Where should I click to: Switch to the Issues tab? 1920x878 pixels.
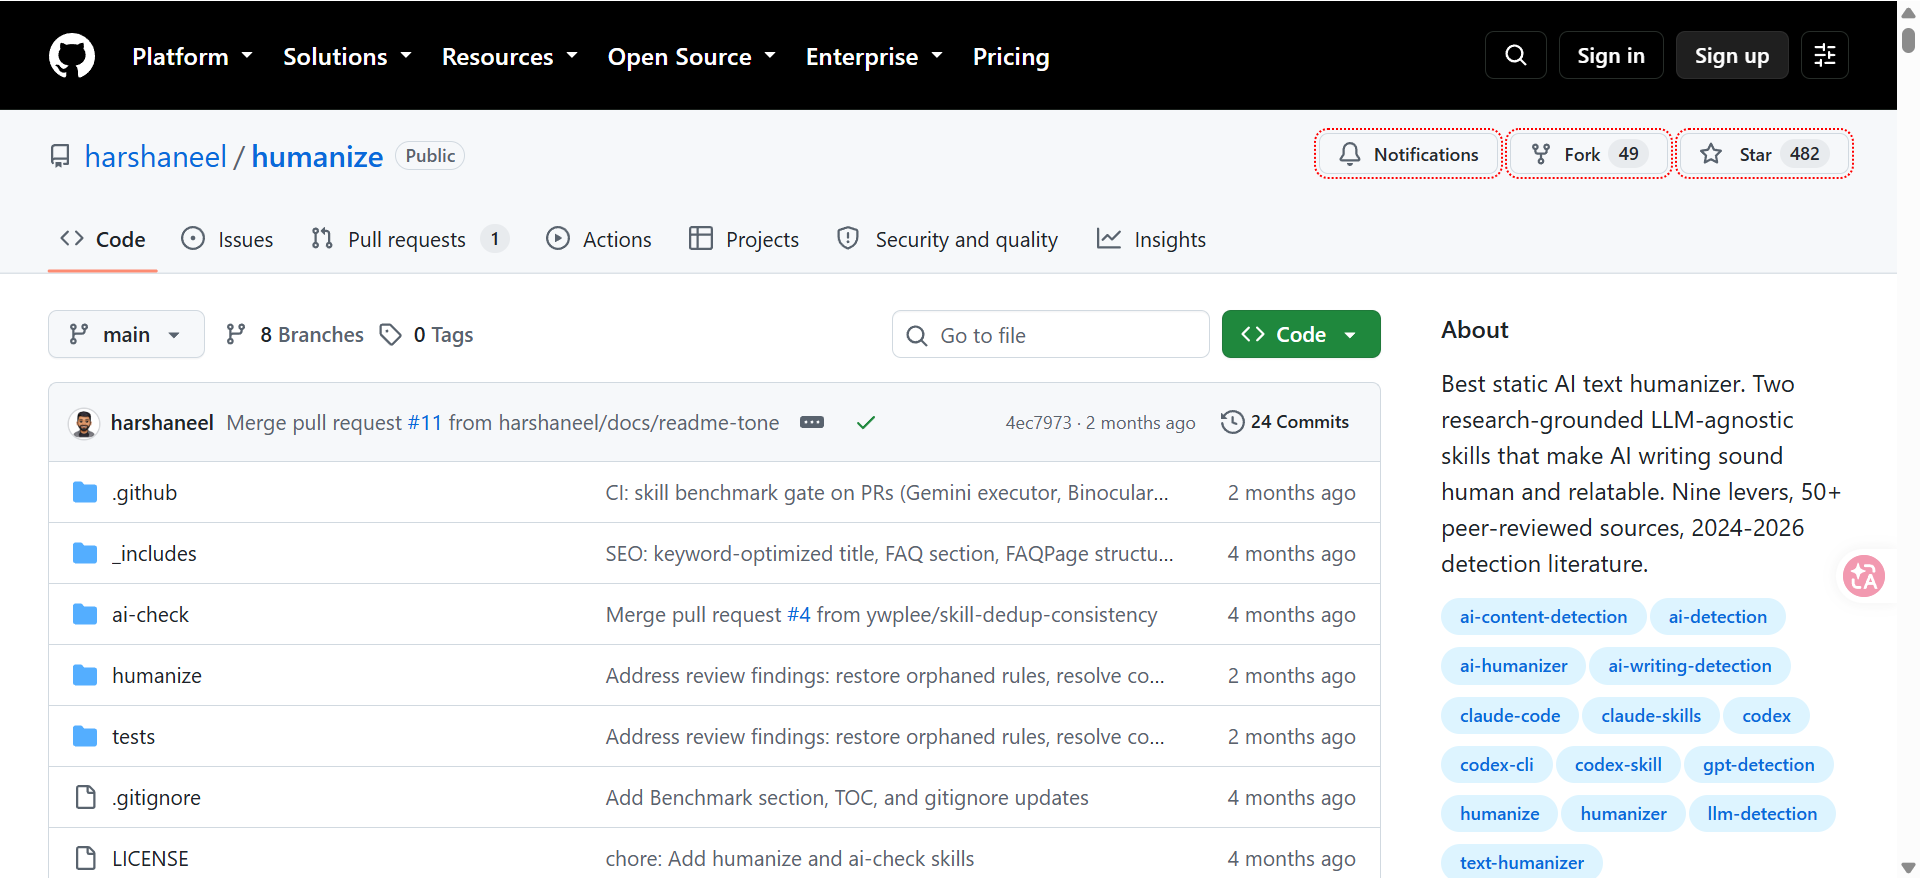[x=227, y=239]
